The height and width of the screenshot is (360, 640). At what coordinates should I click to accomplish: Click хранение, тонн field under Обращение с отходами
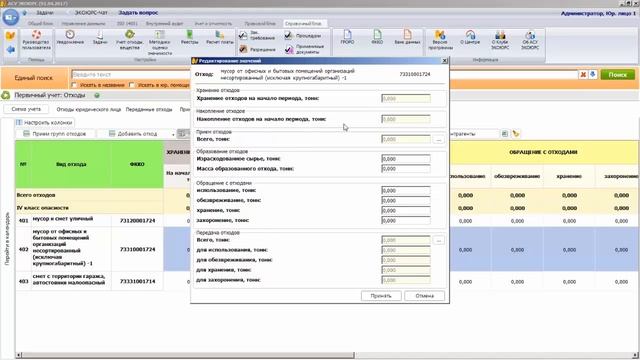pyautogui.click(x=406, y=211)
